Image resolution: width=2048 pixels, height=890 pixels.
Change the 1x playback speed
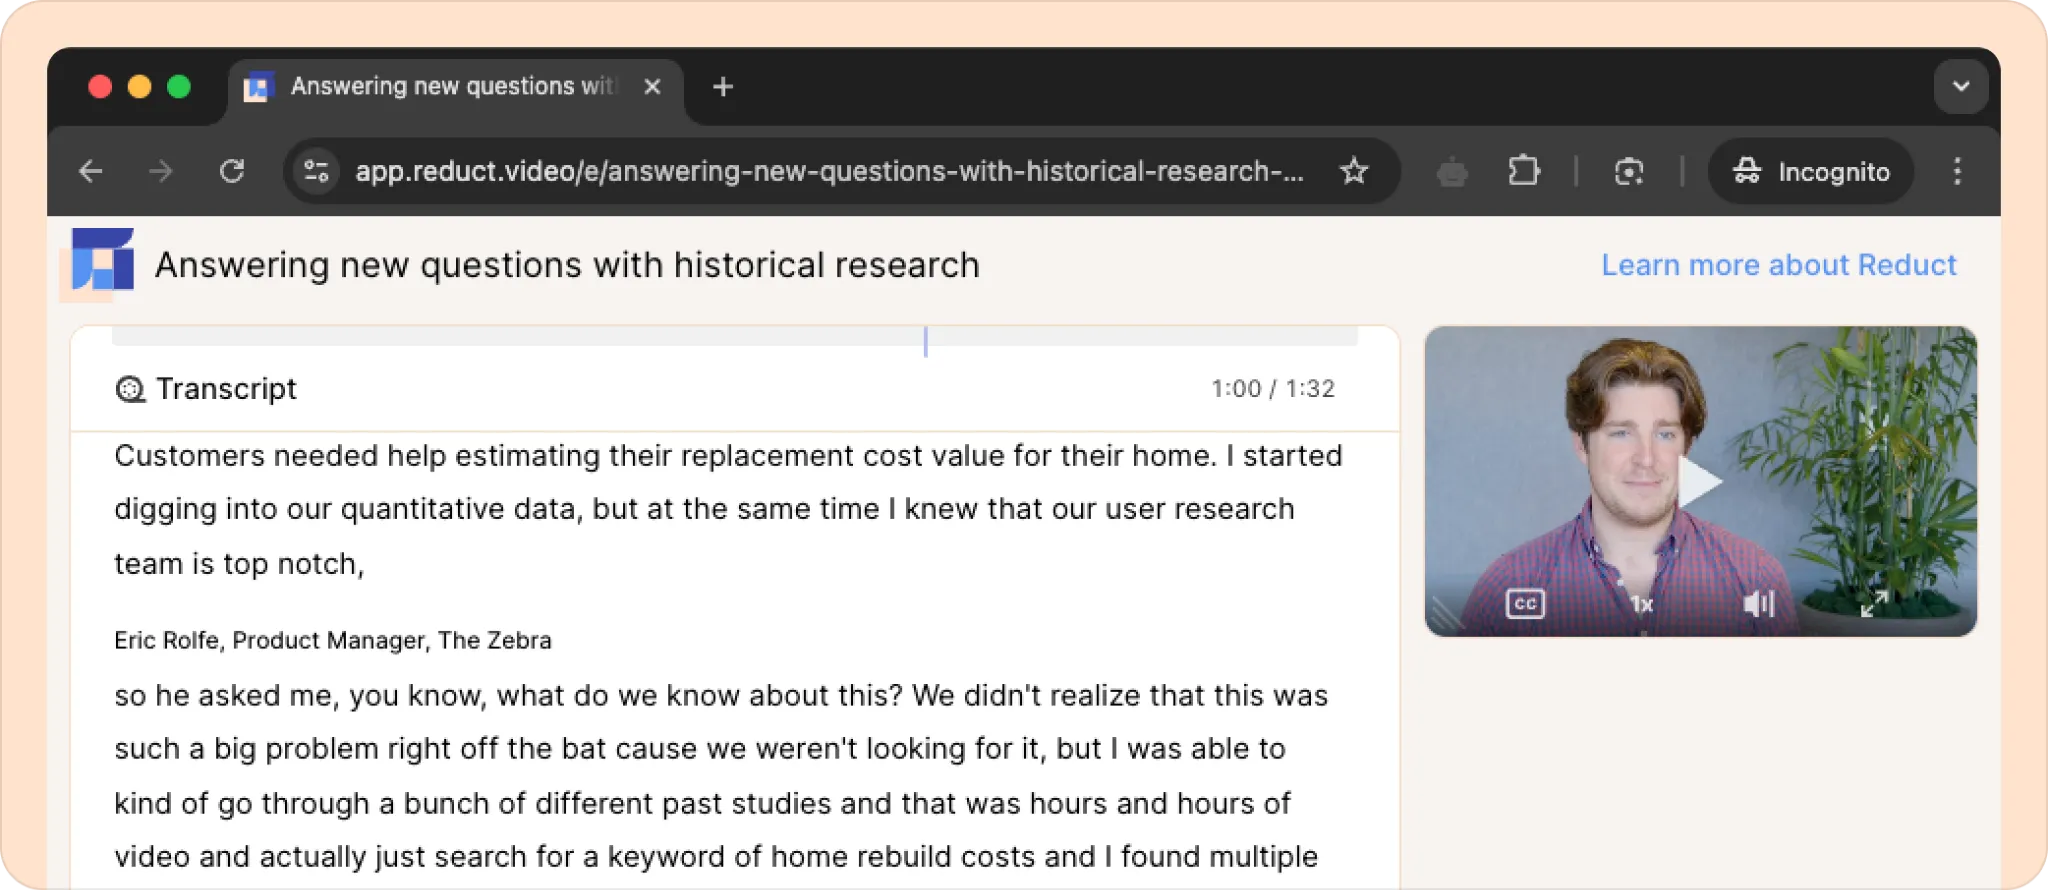point(1641,604)
